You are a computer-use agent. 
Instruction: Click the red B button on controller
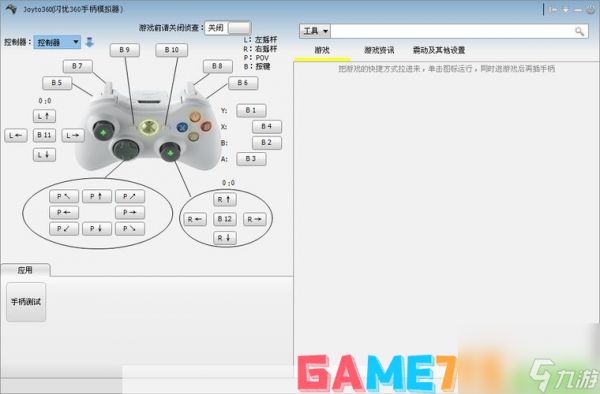coord(206,126)
